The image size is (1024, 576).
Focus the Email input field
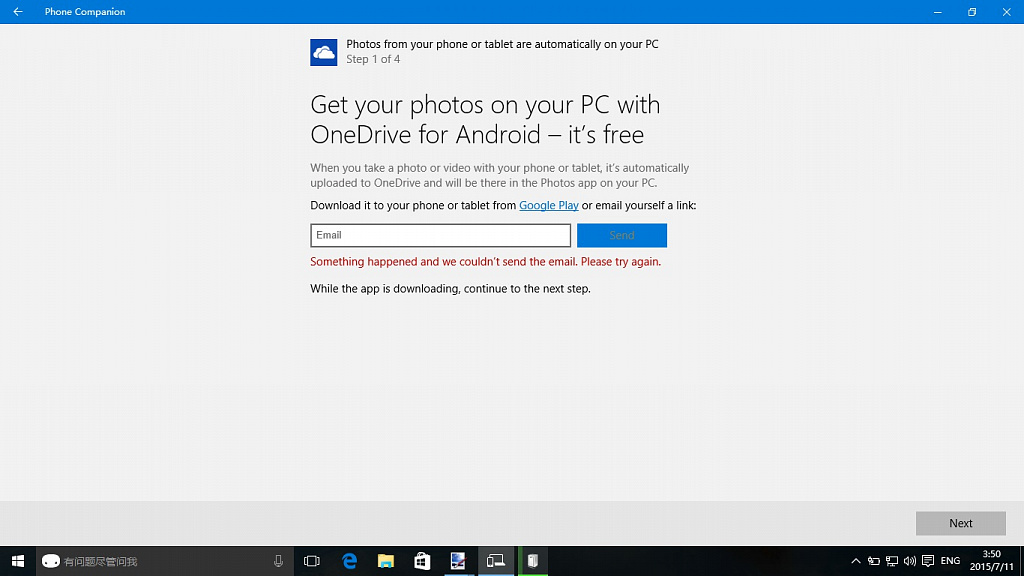click(440, 235)
